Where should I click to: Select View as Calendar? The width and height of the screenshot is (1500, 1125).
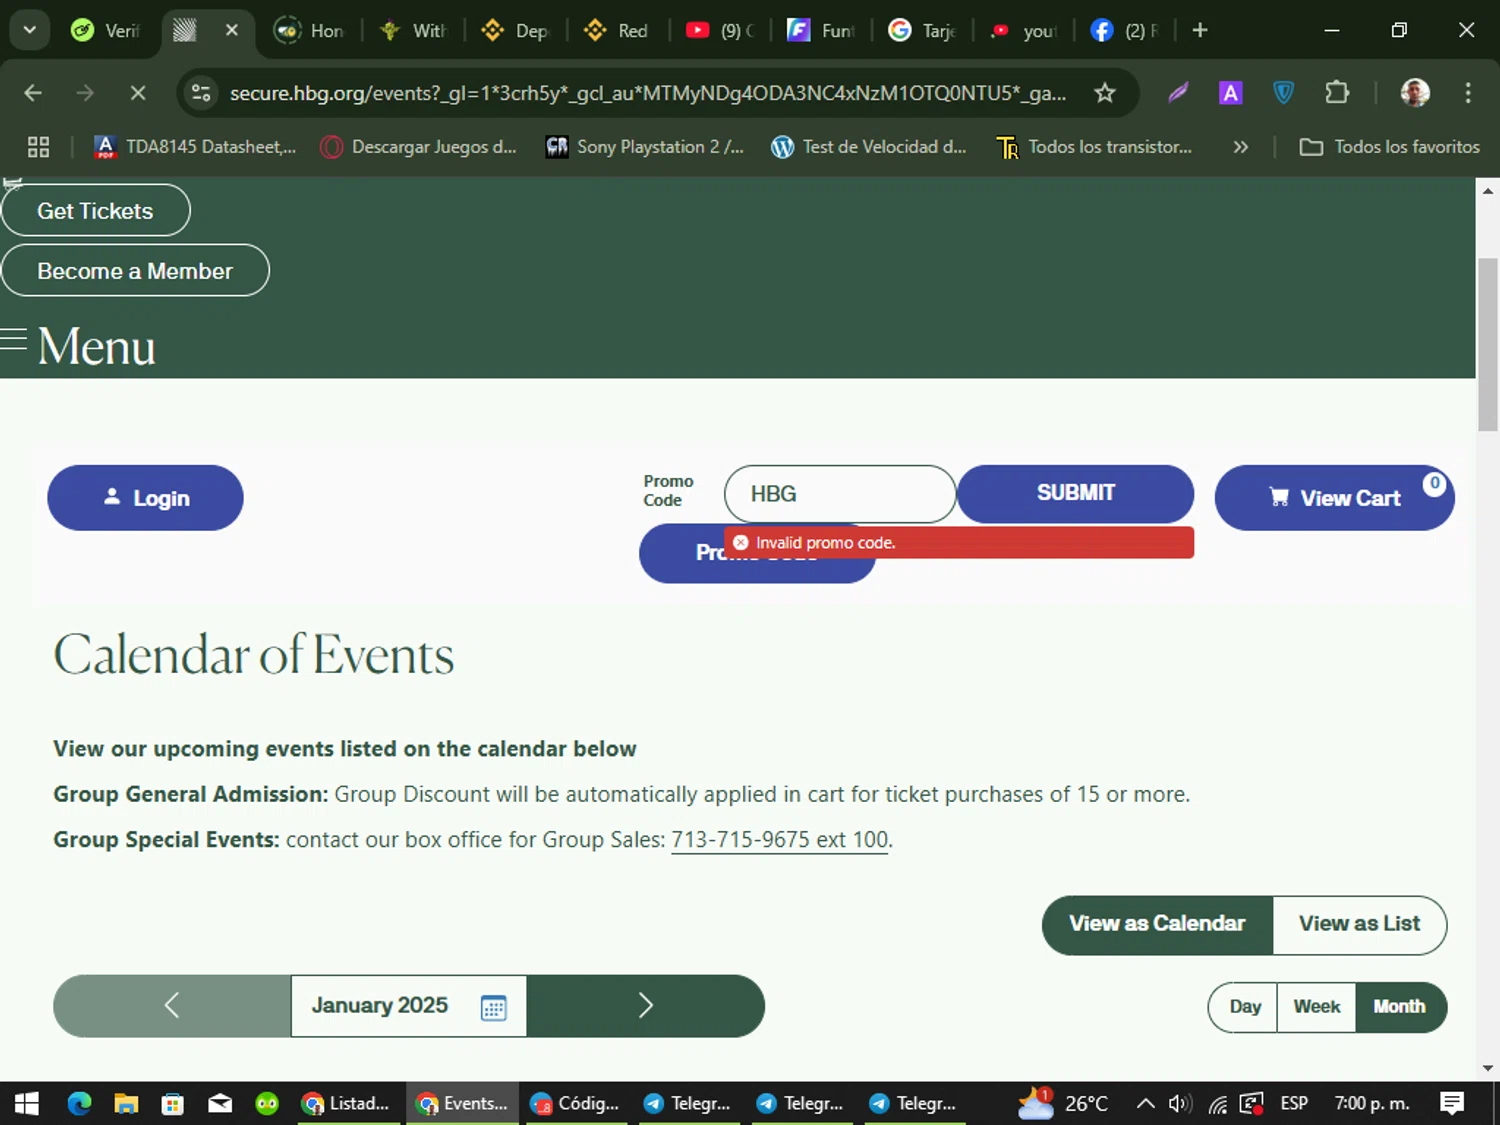click(x=1157, y=924)
